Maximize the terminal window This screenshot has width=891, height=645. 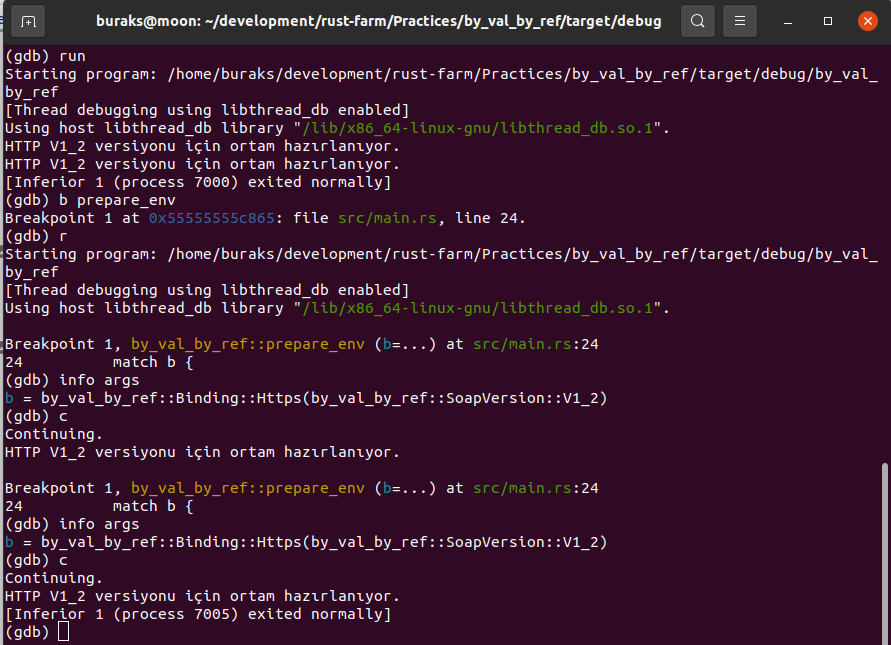[828, 21]
